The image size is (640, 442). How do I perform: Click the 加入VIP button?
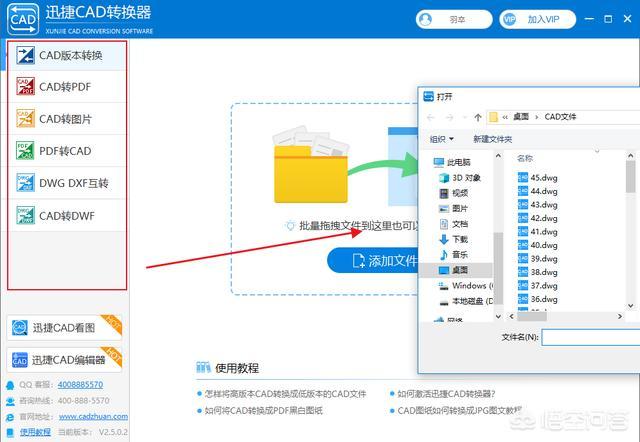(538, 19)
